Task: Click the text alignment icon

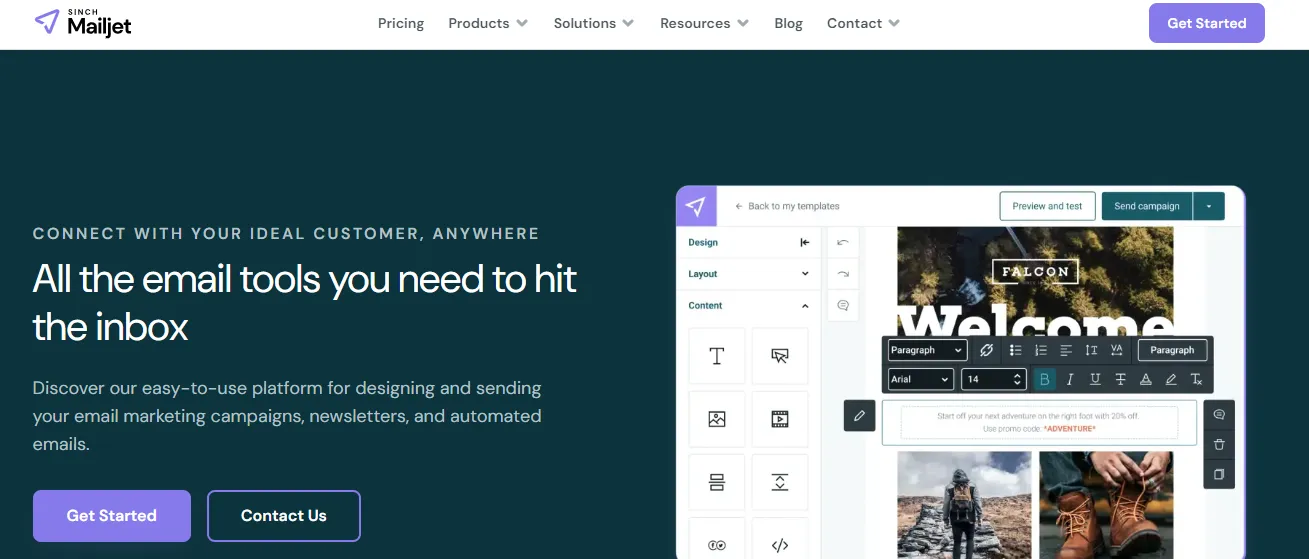Action: coord(1066,350)
